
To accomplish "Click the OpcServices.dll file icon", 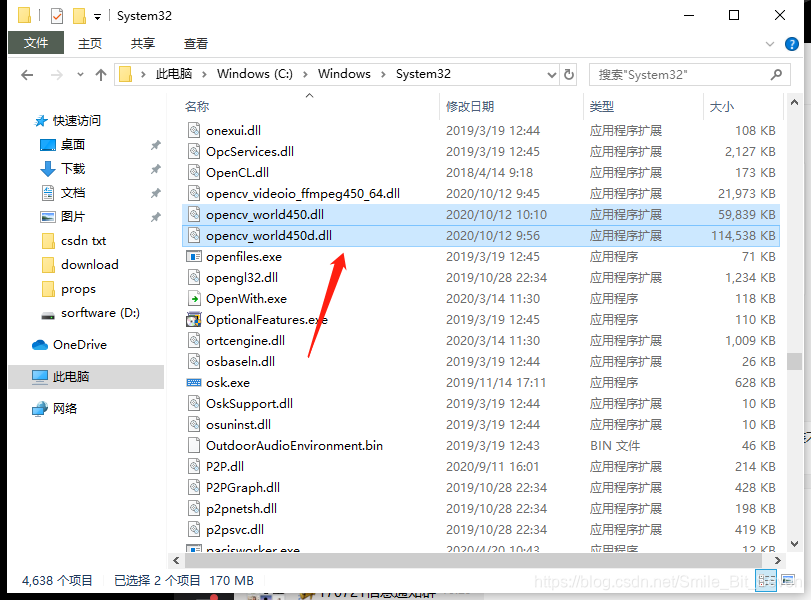I will [x=194, y=152].
